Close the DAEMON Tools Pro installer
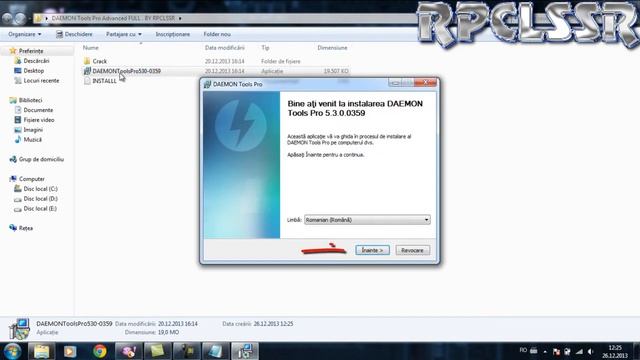640x360 pixels. click(x=425, y=82)
